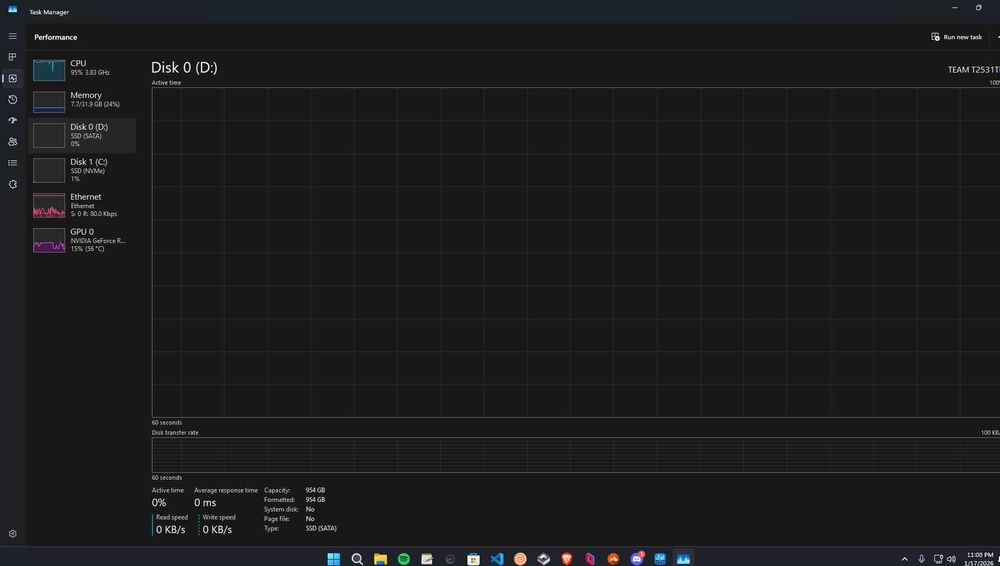Open the Windows Start menu
Screen dimensions: 1000x566
click(x=334, y=559)
